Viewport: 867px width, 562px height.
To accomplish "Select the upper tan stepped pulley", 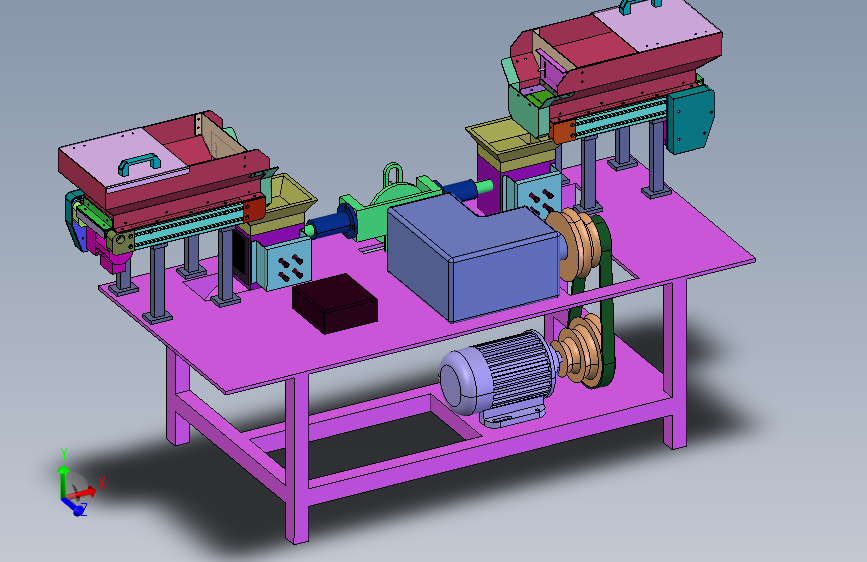I will click(x=574, y=243).
